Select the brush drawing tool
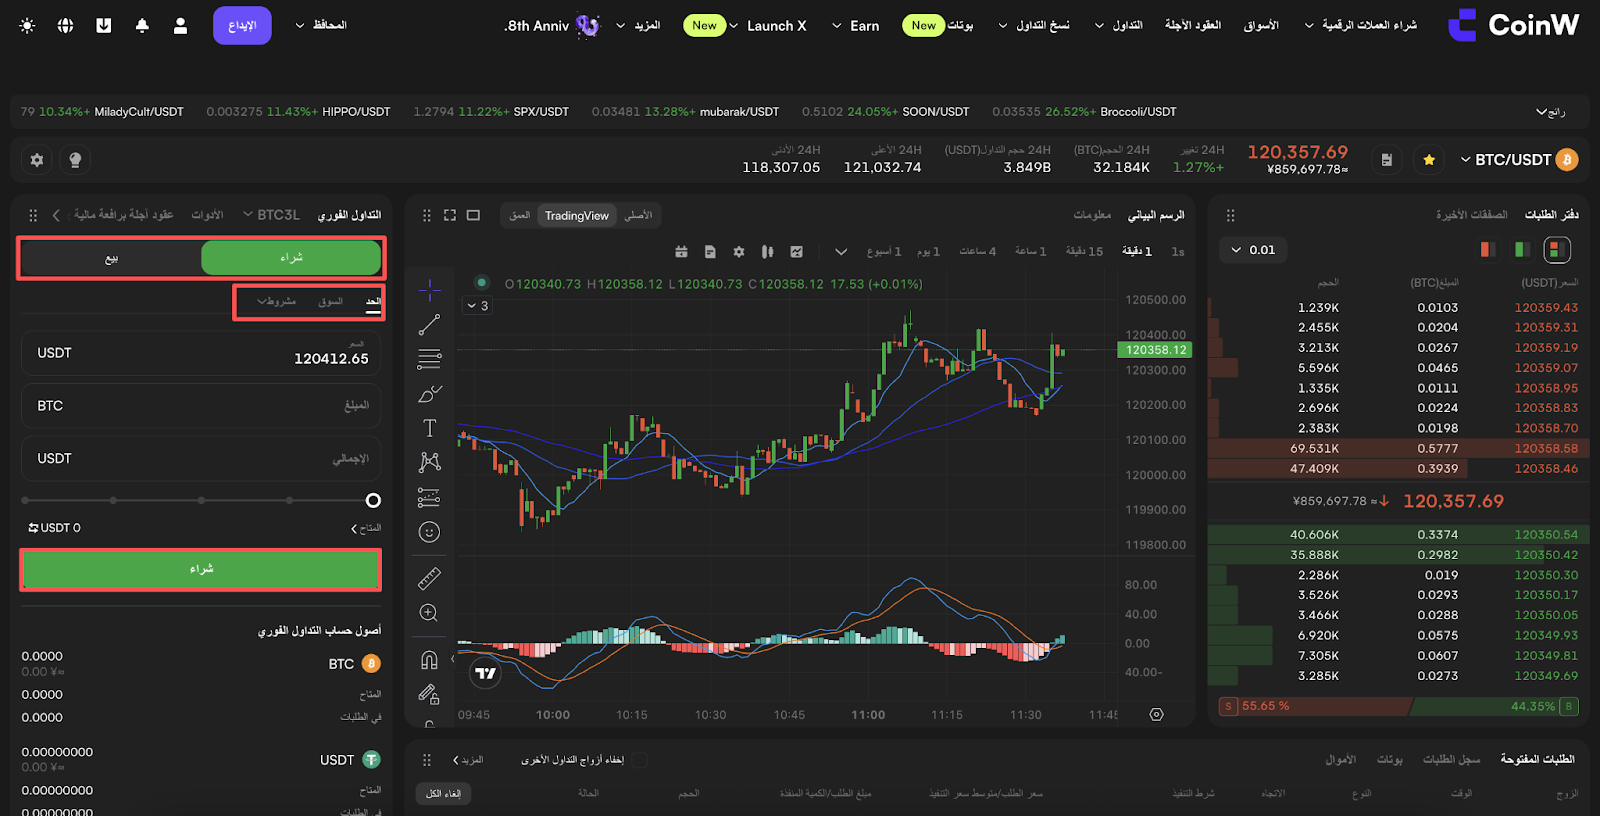The width and height of the screenshot is (1600, 816). [430, 394]
